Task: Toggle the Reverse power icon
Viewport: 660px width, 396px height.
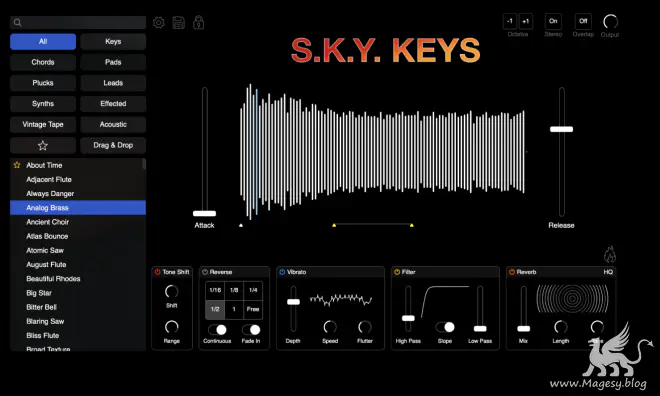Action: [x=205, y=272]
